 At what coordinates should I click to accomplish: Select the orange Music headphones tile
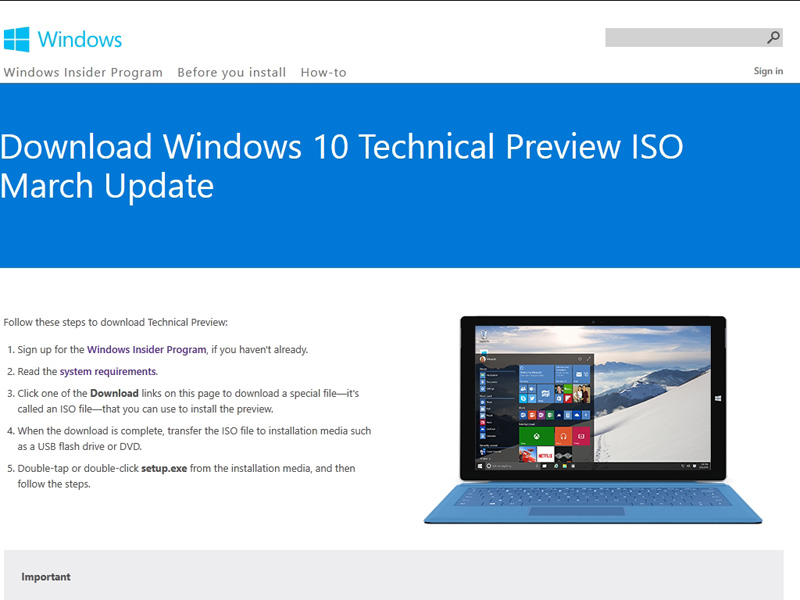click(562, 437)
